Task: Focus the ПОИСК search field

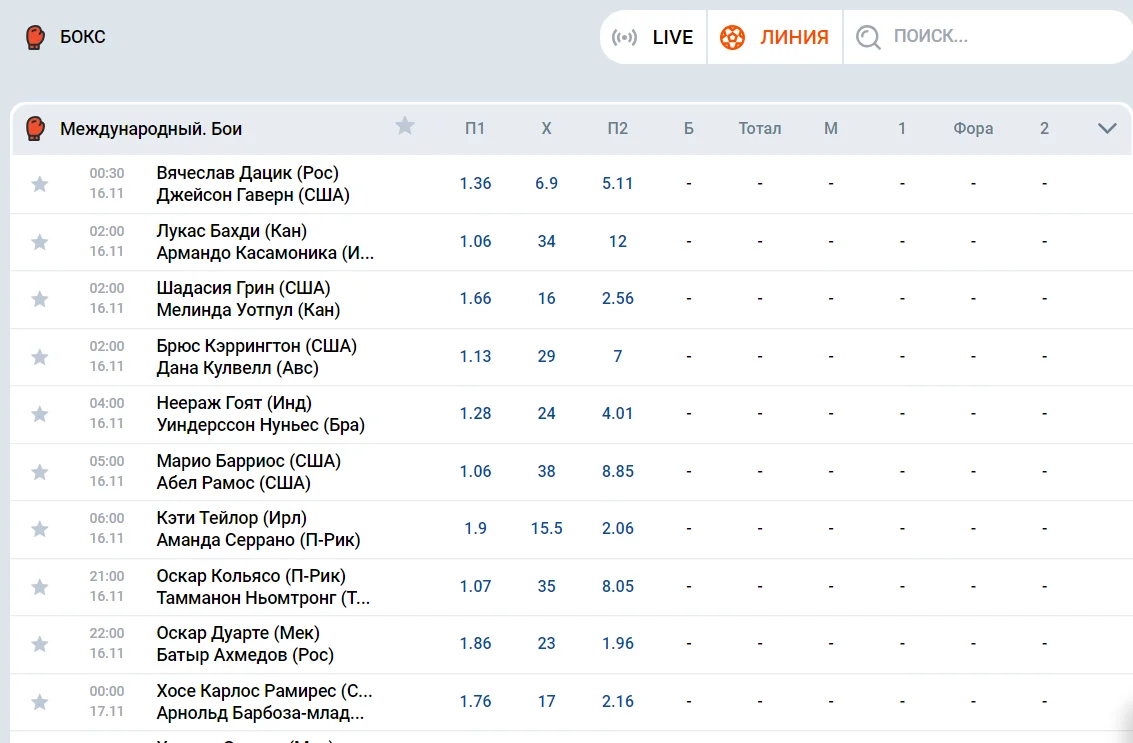Action: click(x=988, y=37)
